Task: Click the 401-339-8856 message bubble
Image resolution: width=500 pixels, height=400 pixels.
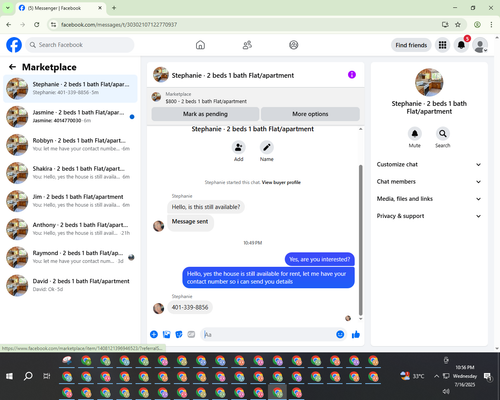Action: click(x=190, y=307)
